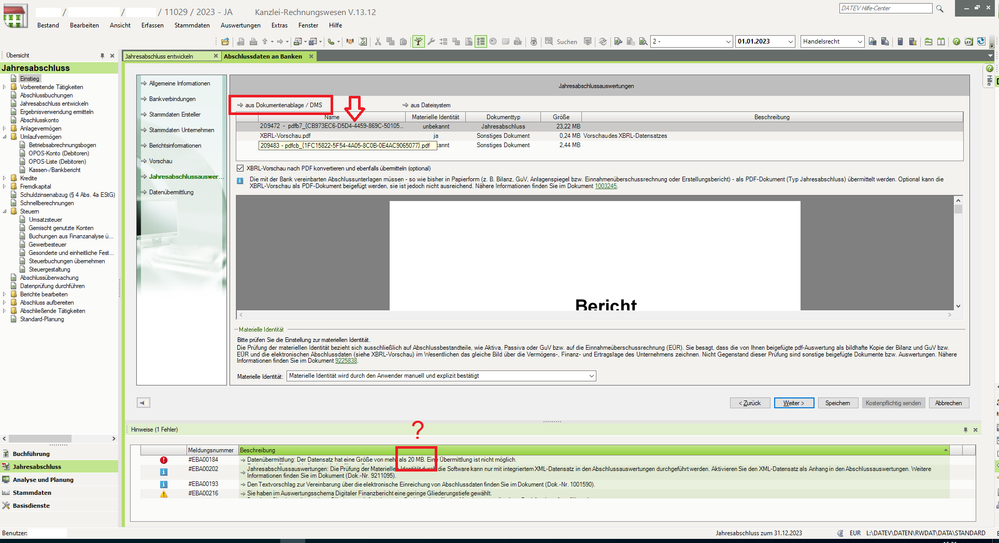The height and width of the screenshot is (543, 999).
Task: Click the blue info icon for #EBA00202
Action: [163, 471]
